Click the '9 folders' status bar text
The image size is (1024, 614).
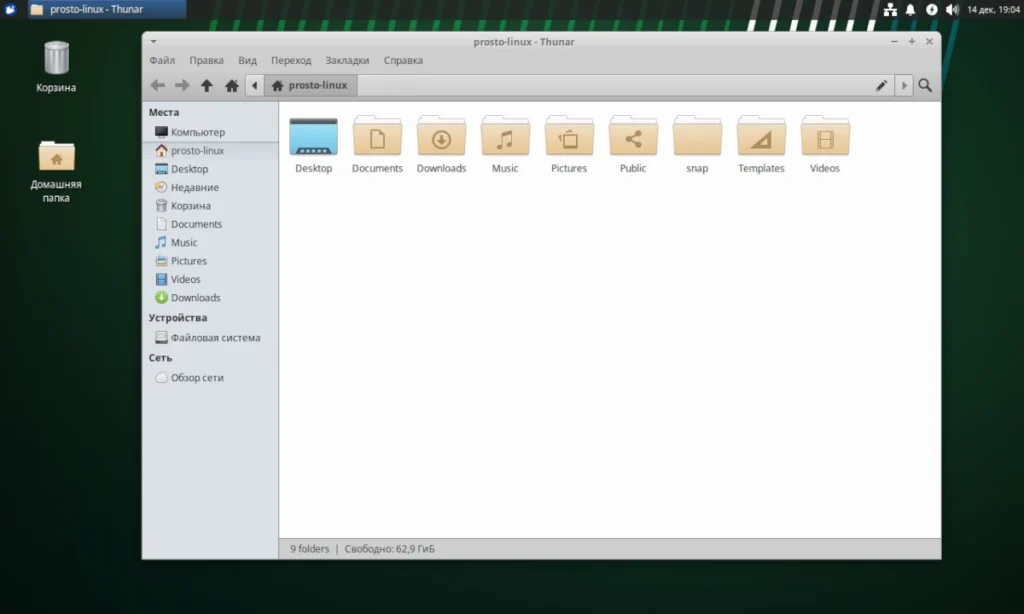click(x=310, y=549)
